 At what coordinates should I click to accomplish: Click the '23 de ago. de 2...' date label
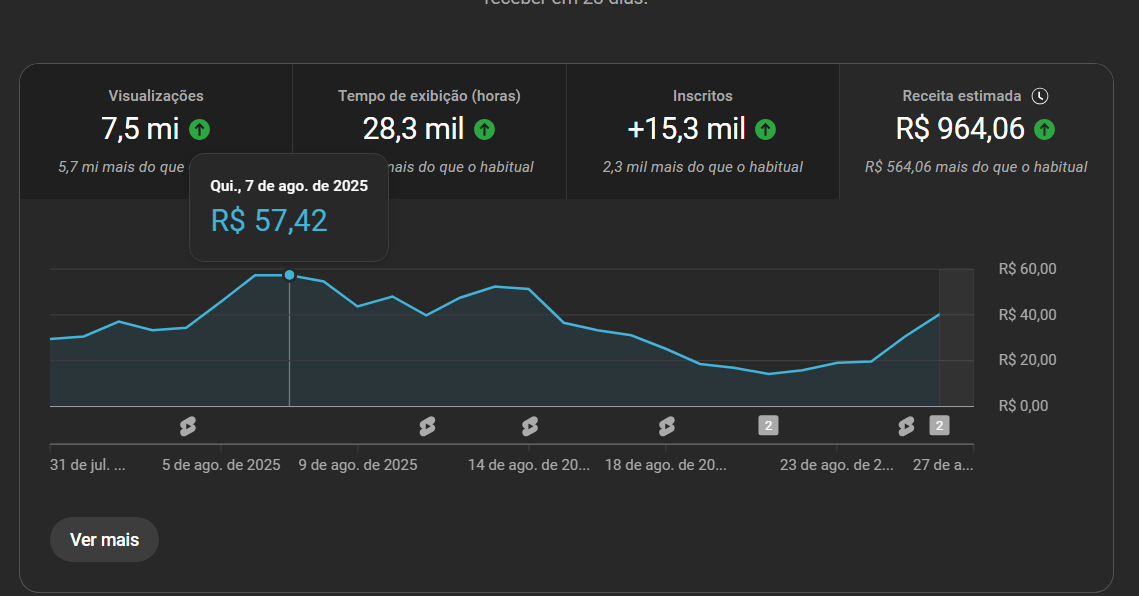[x=837, y=465]
